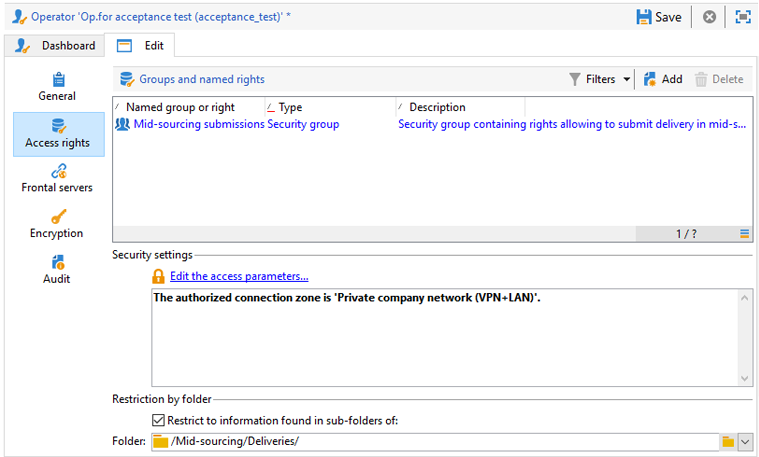
Task: Click the folder browse icon in Folder field
Action: [x=728, y=442]
